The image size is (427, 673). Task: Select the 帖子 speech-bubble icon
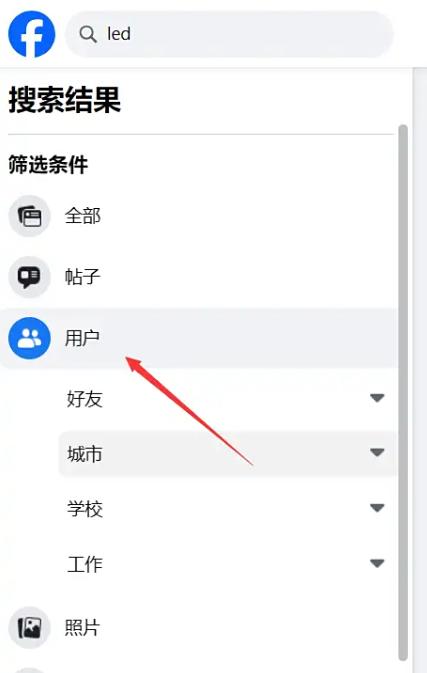point(30,277)
